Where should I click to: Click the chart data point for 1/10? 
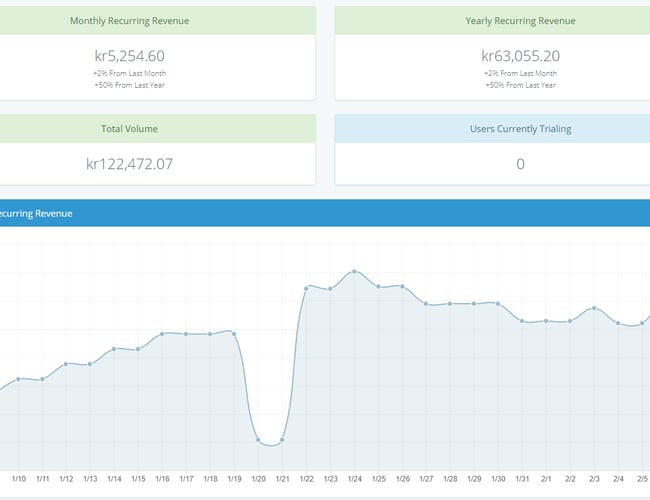[x=19, y=378]
